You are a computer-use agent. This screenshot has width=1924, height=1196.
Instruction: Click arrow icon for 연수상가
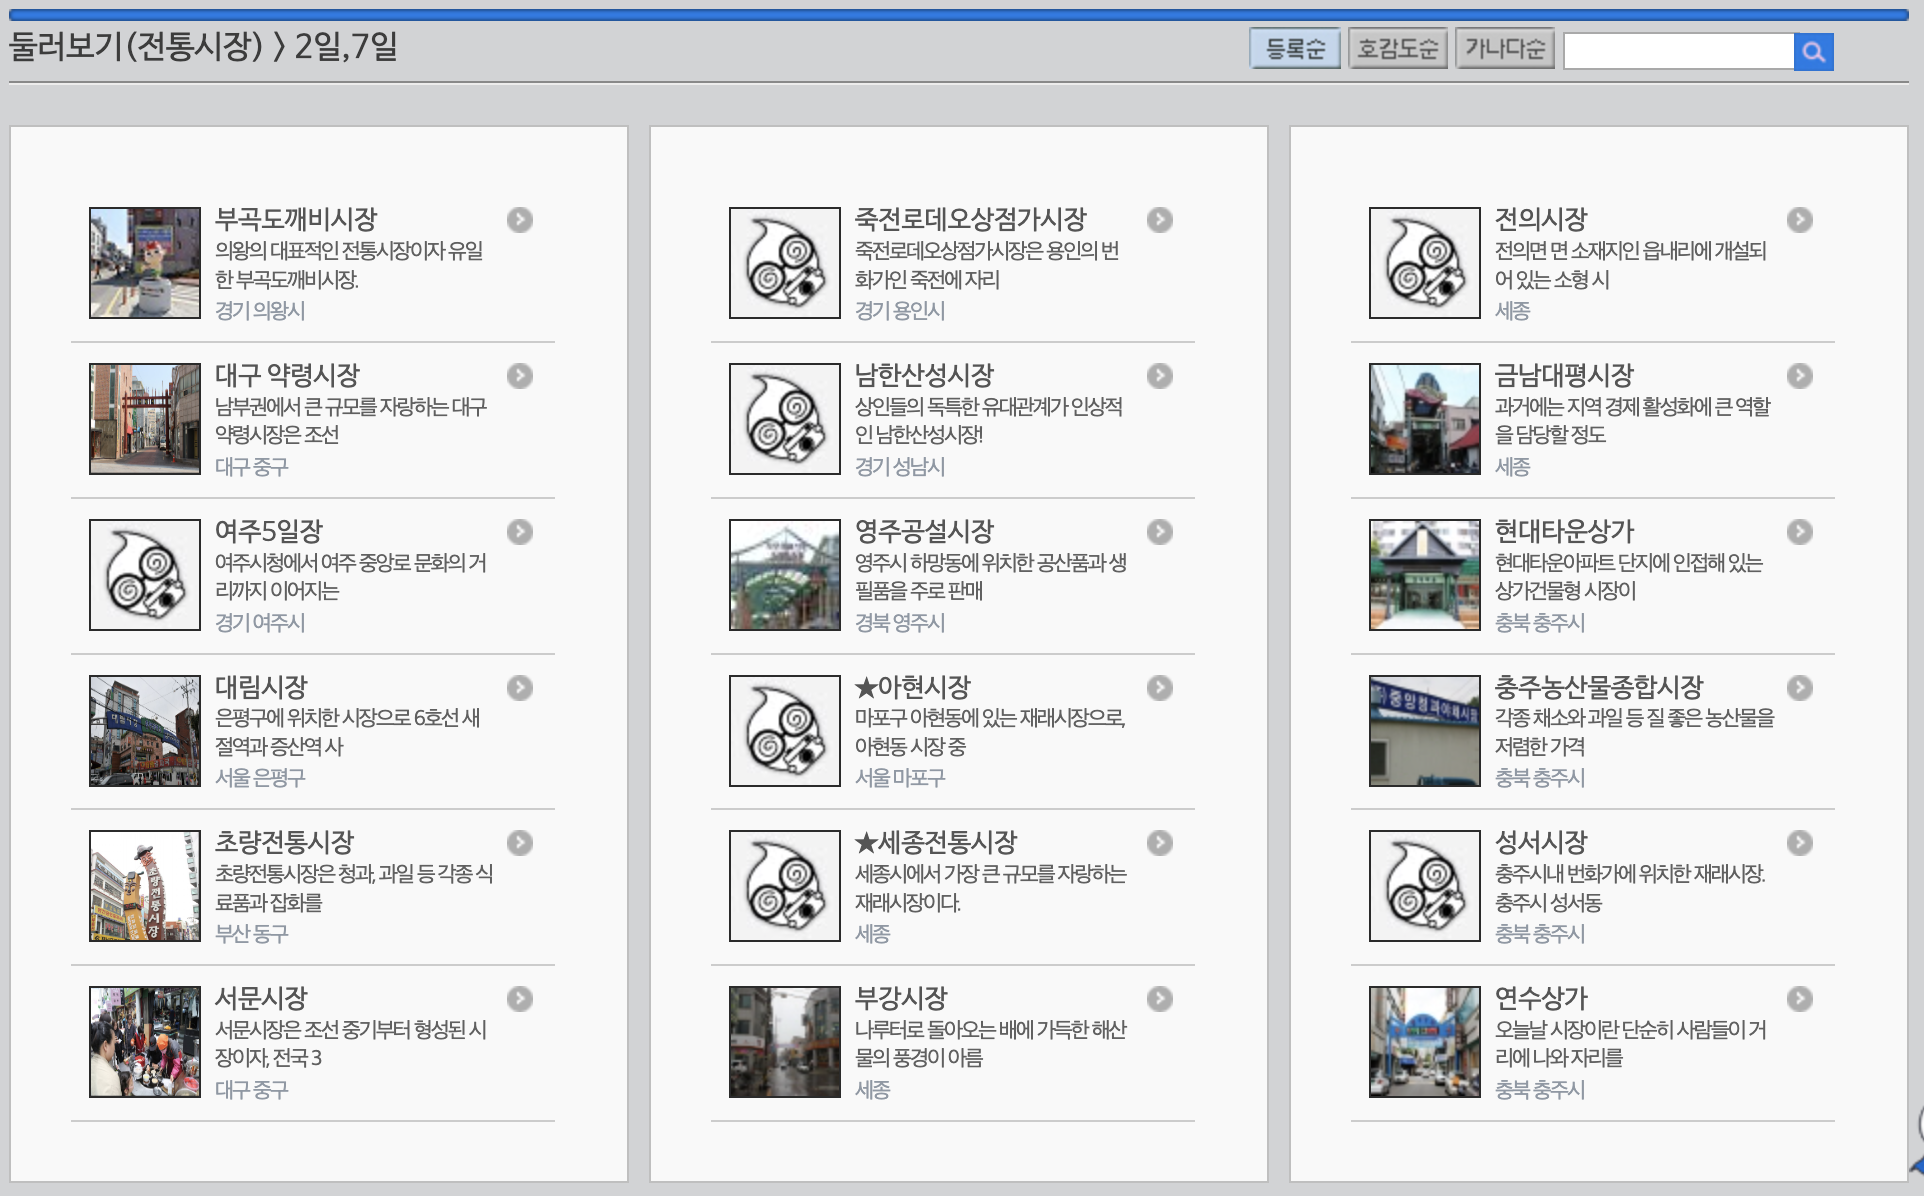pos(1799,999)
